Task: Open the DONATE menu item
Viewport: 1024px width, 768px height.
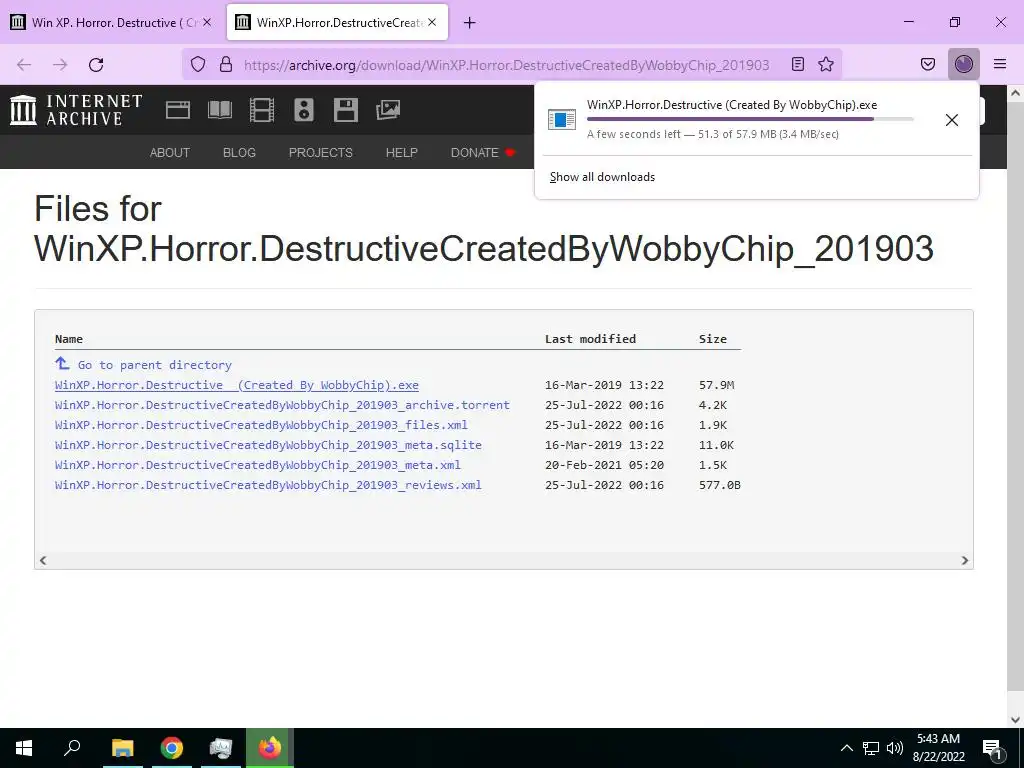Action: (482, 152)
